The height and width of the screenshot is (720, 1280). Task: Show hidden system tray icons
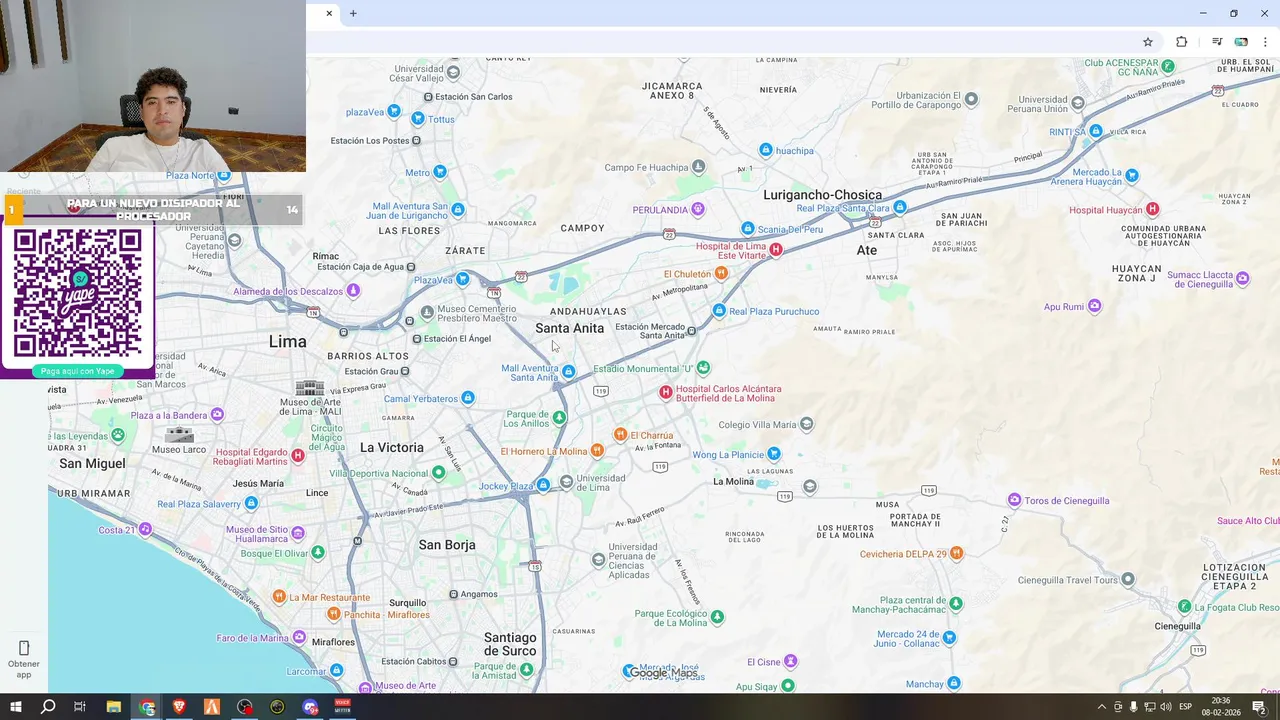click(1102, 707)
